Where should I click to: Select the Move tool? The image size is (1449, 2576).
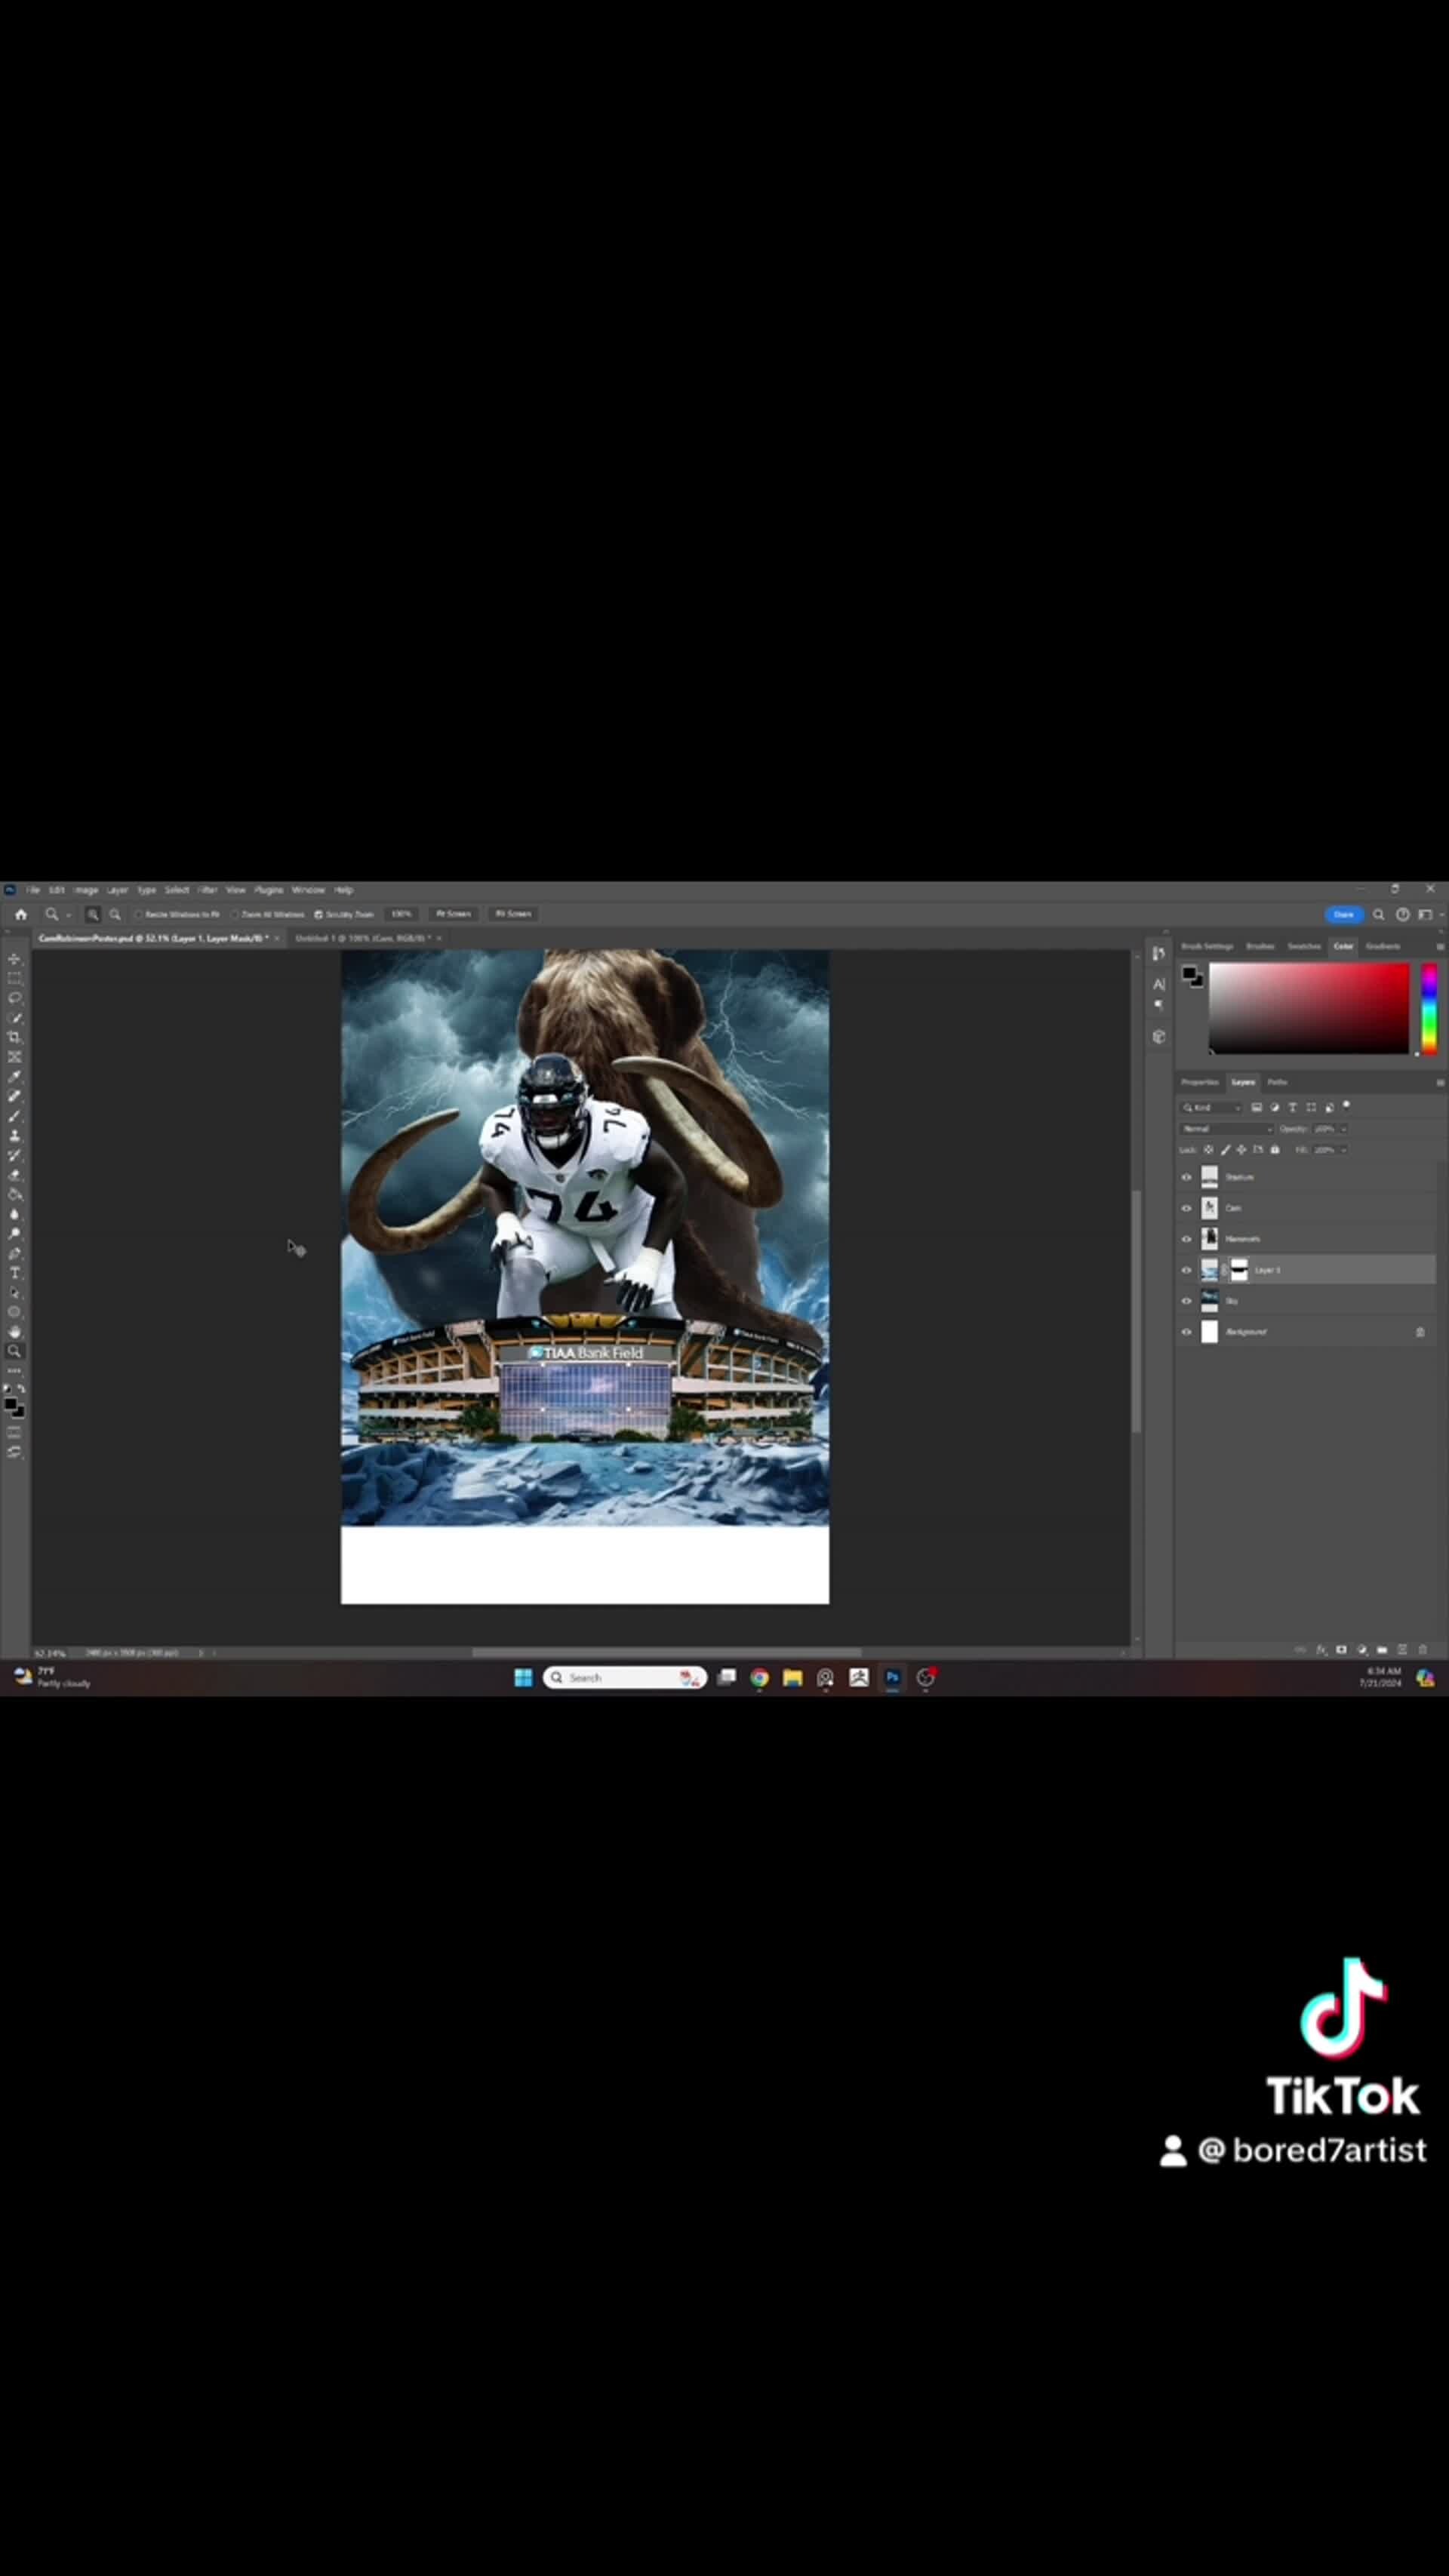(14, 958)
